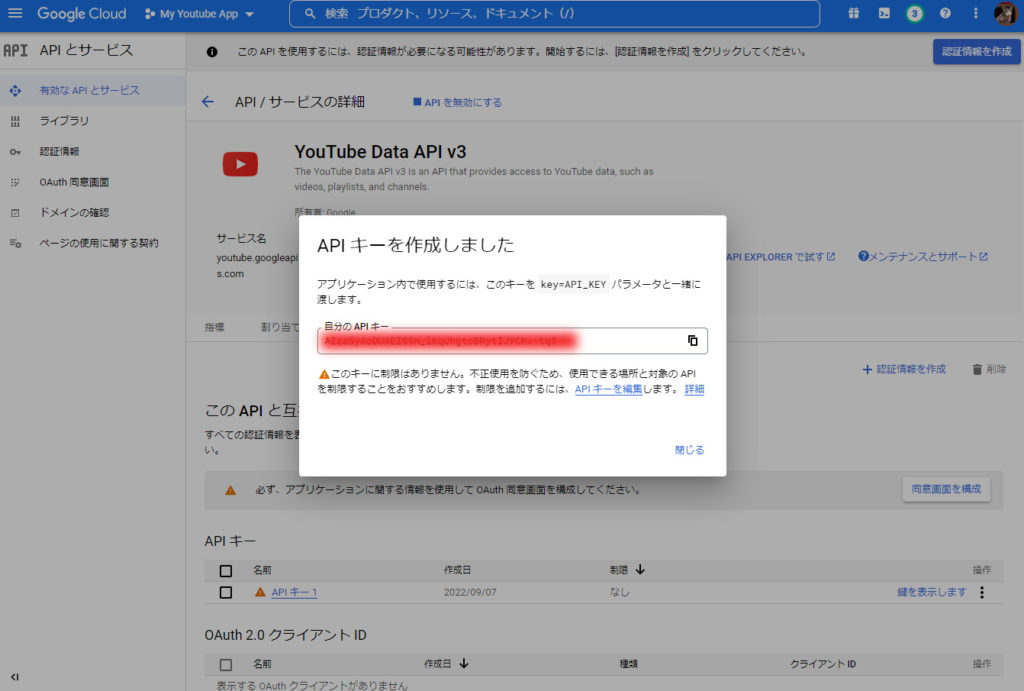Click the 2022/09/07 creation date cell
The height and width of the screenshot is (691, 1024).
[x=470, y=592]
